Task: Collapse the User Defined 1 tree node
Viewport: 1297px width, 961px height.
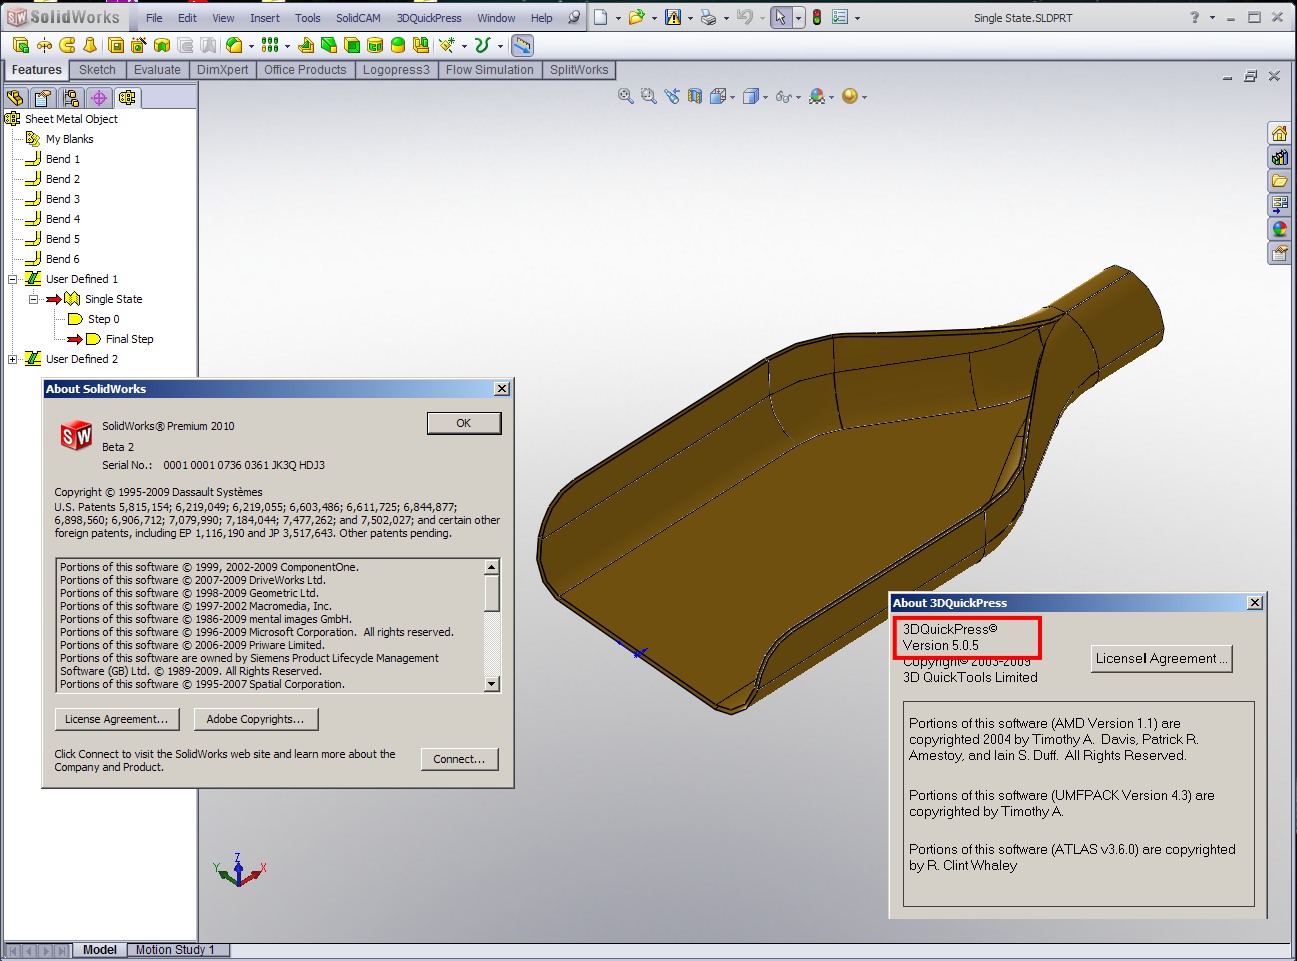Action: 13,279
